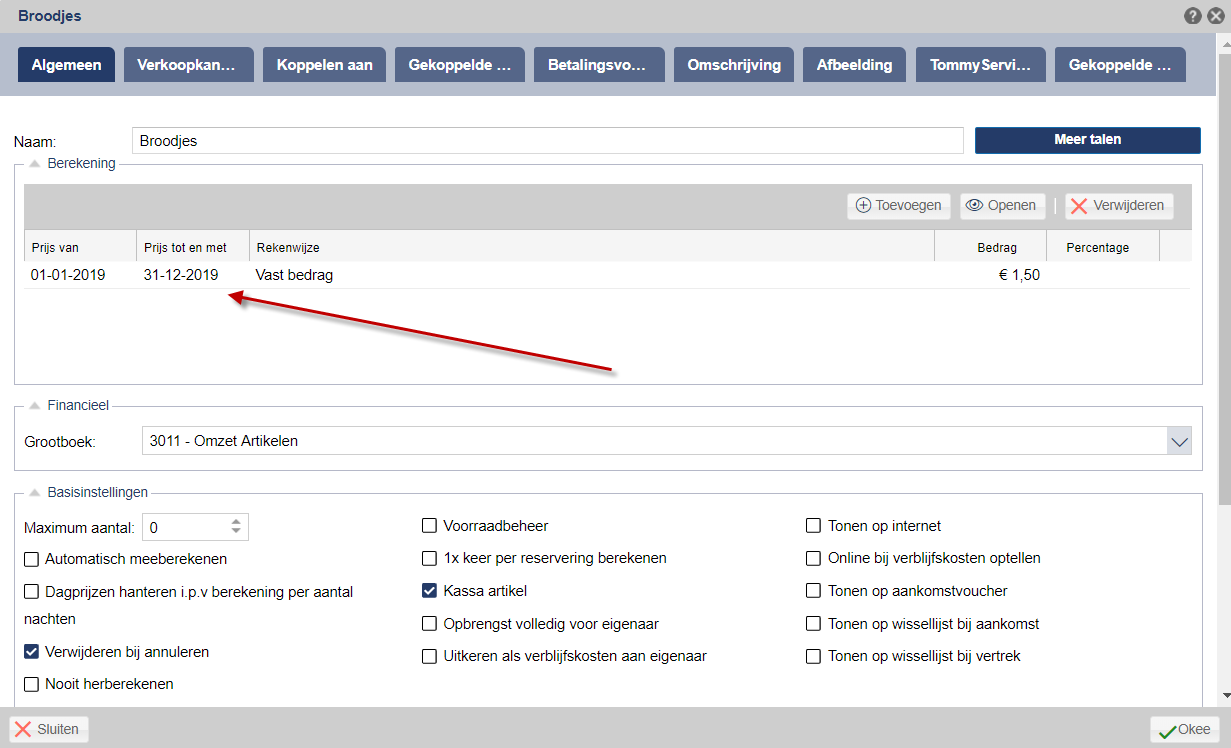Sort by Prijs van column header
1231x748 pixels.
click(80, 247)
